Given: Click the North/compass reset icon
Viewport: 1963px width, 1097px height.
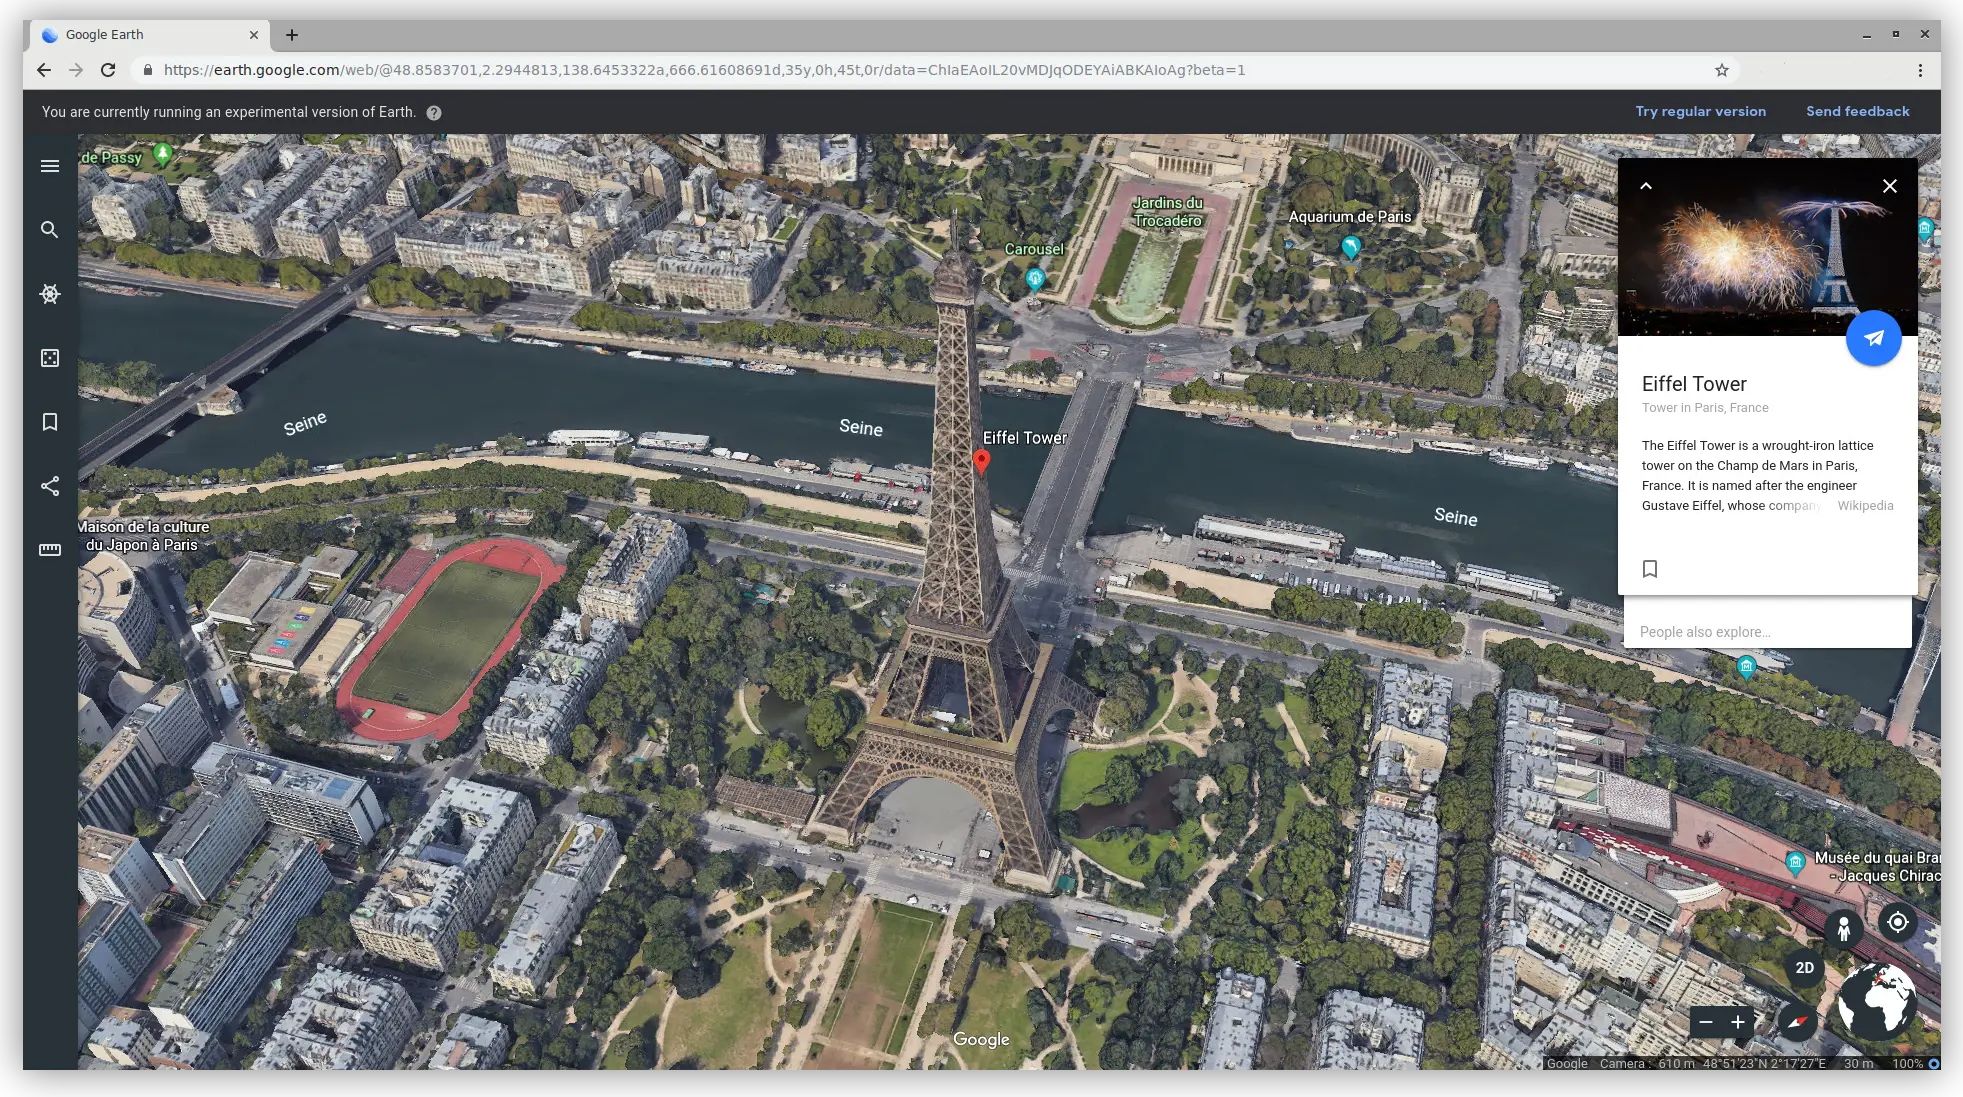Looking at the screenshot, I should point(1799,1020).
